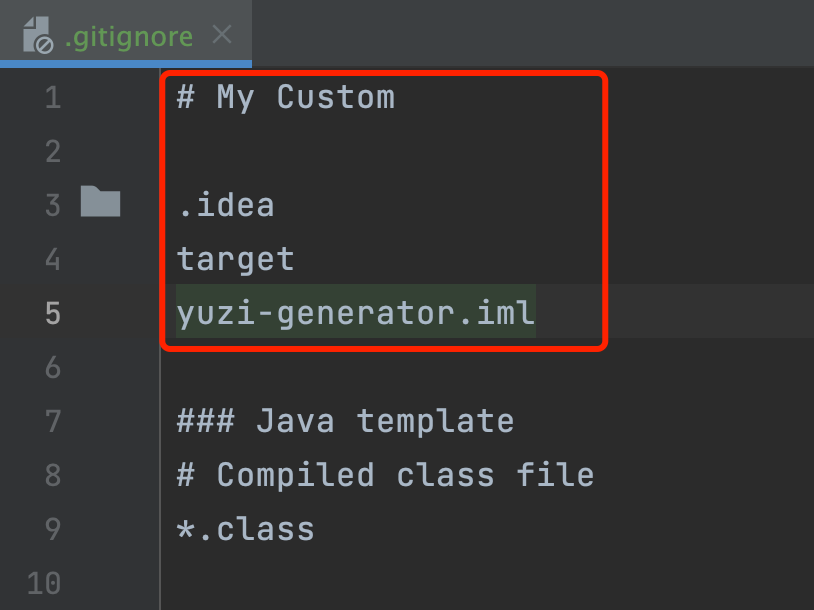Click the "*.class" pattern line
This screenshot has height=610, width=814.
[x=246, y=529]
